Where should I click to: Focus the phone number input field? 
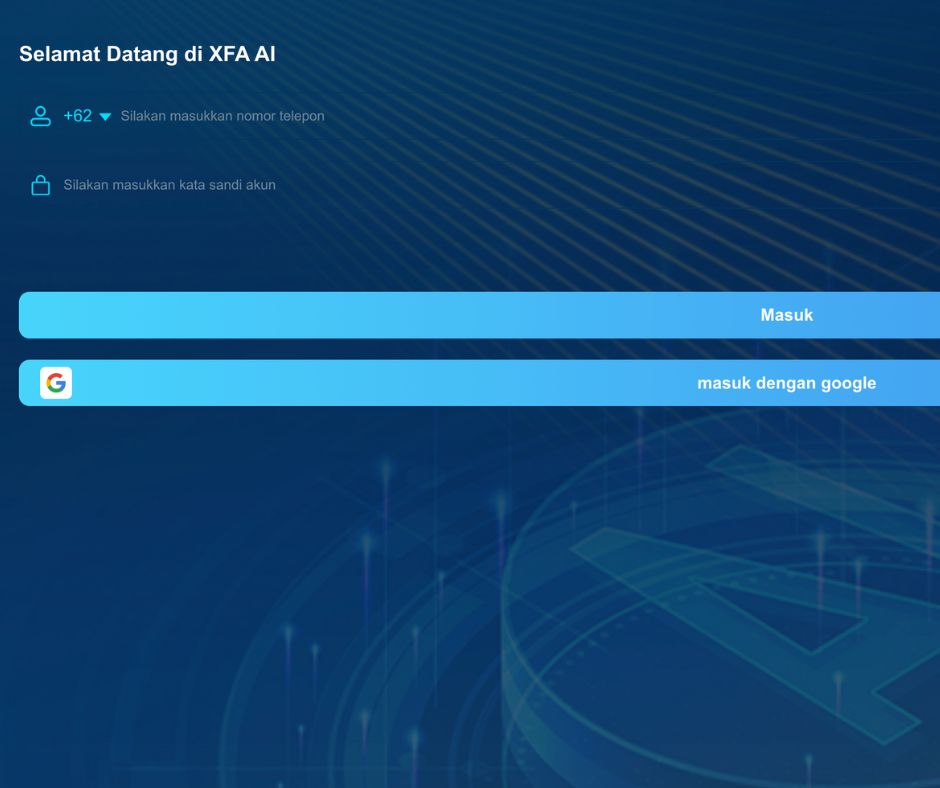(x=530, y=116)
